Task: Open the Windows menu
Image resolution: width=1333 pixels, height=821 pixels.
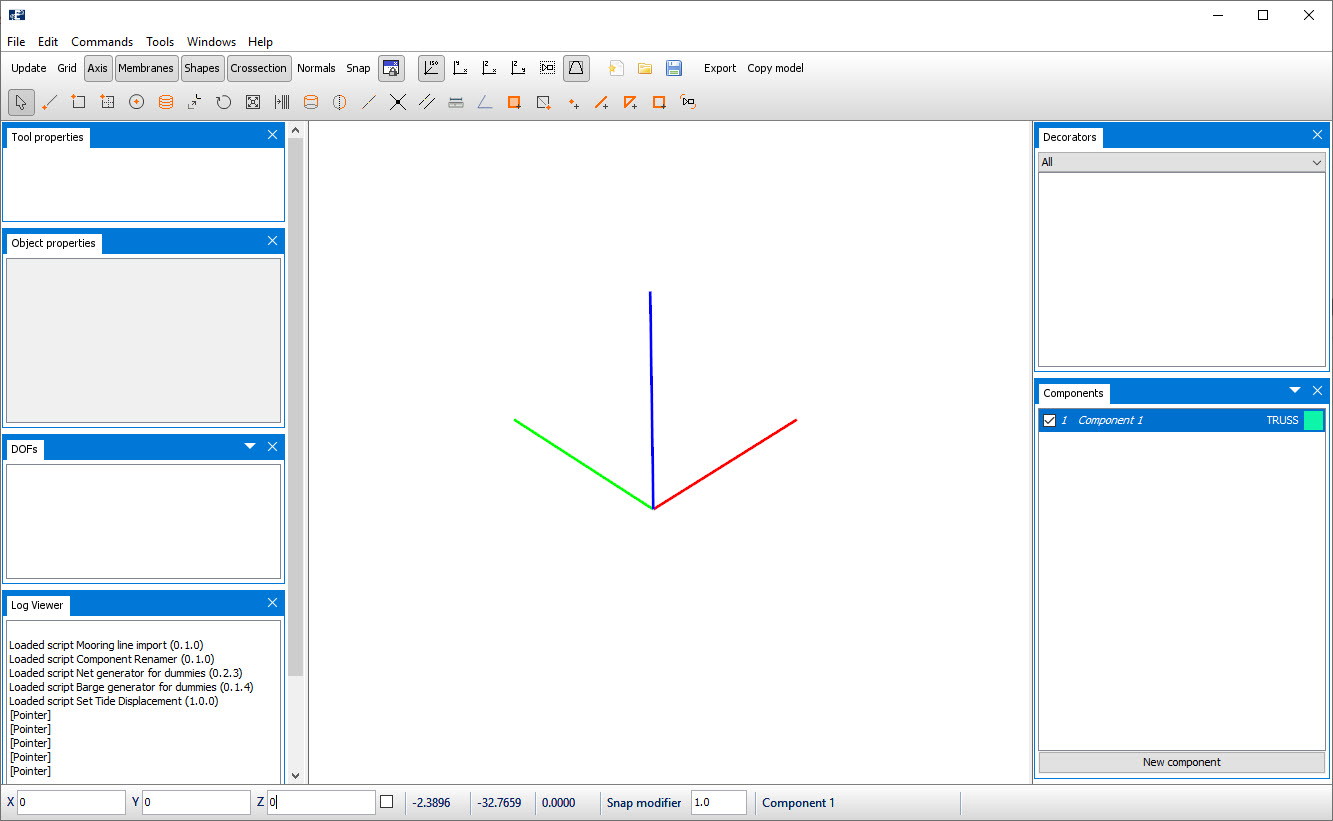Action: [x=212, y=42]
